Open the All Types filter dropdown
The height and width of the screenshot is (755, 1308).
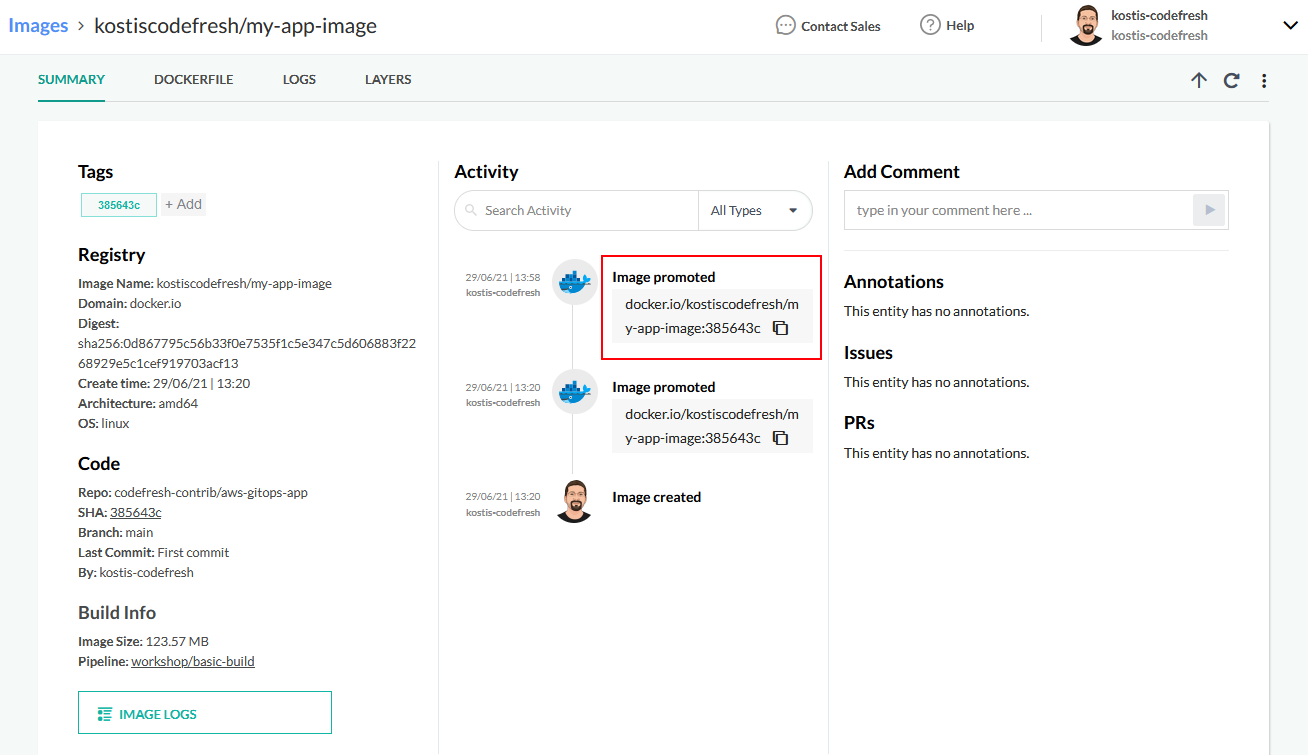coord(755,211)
